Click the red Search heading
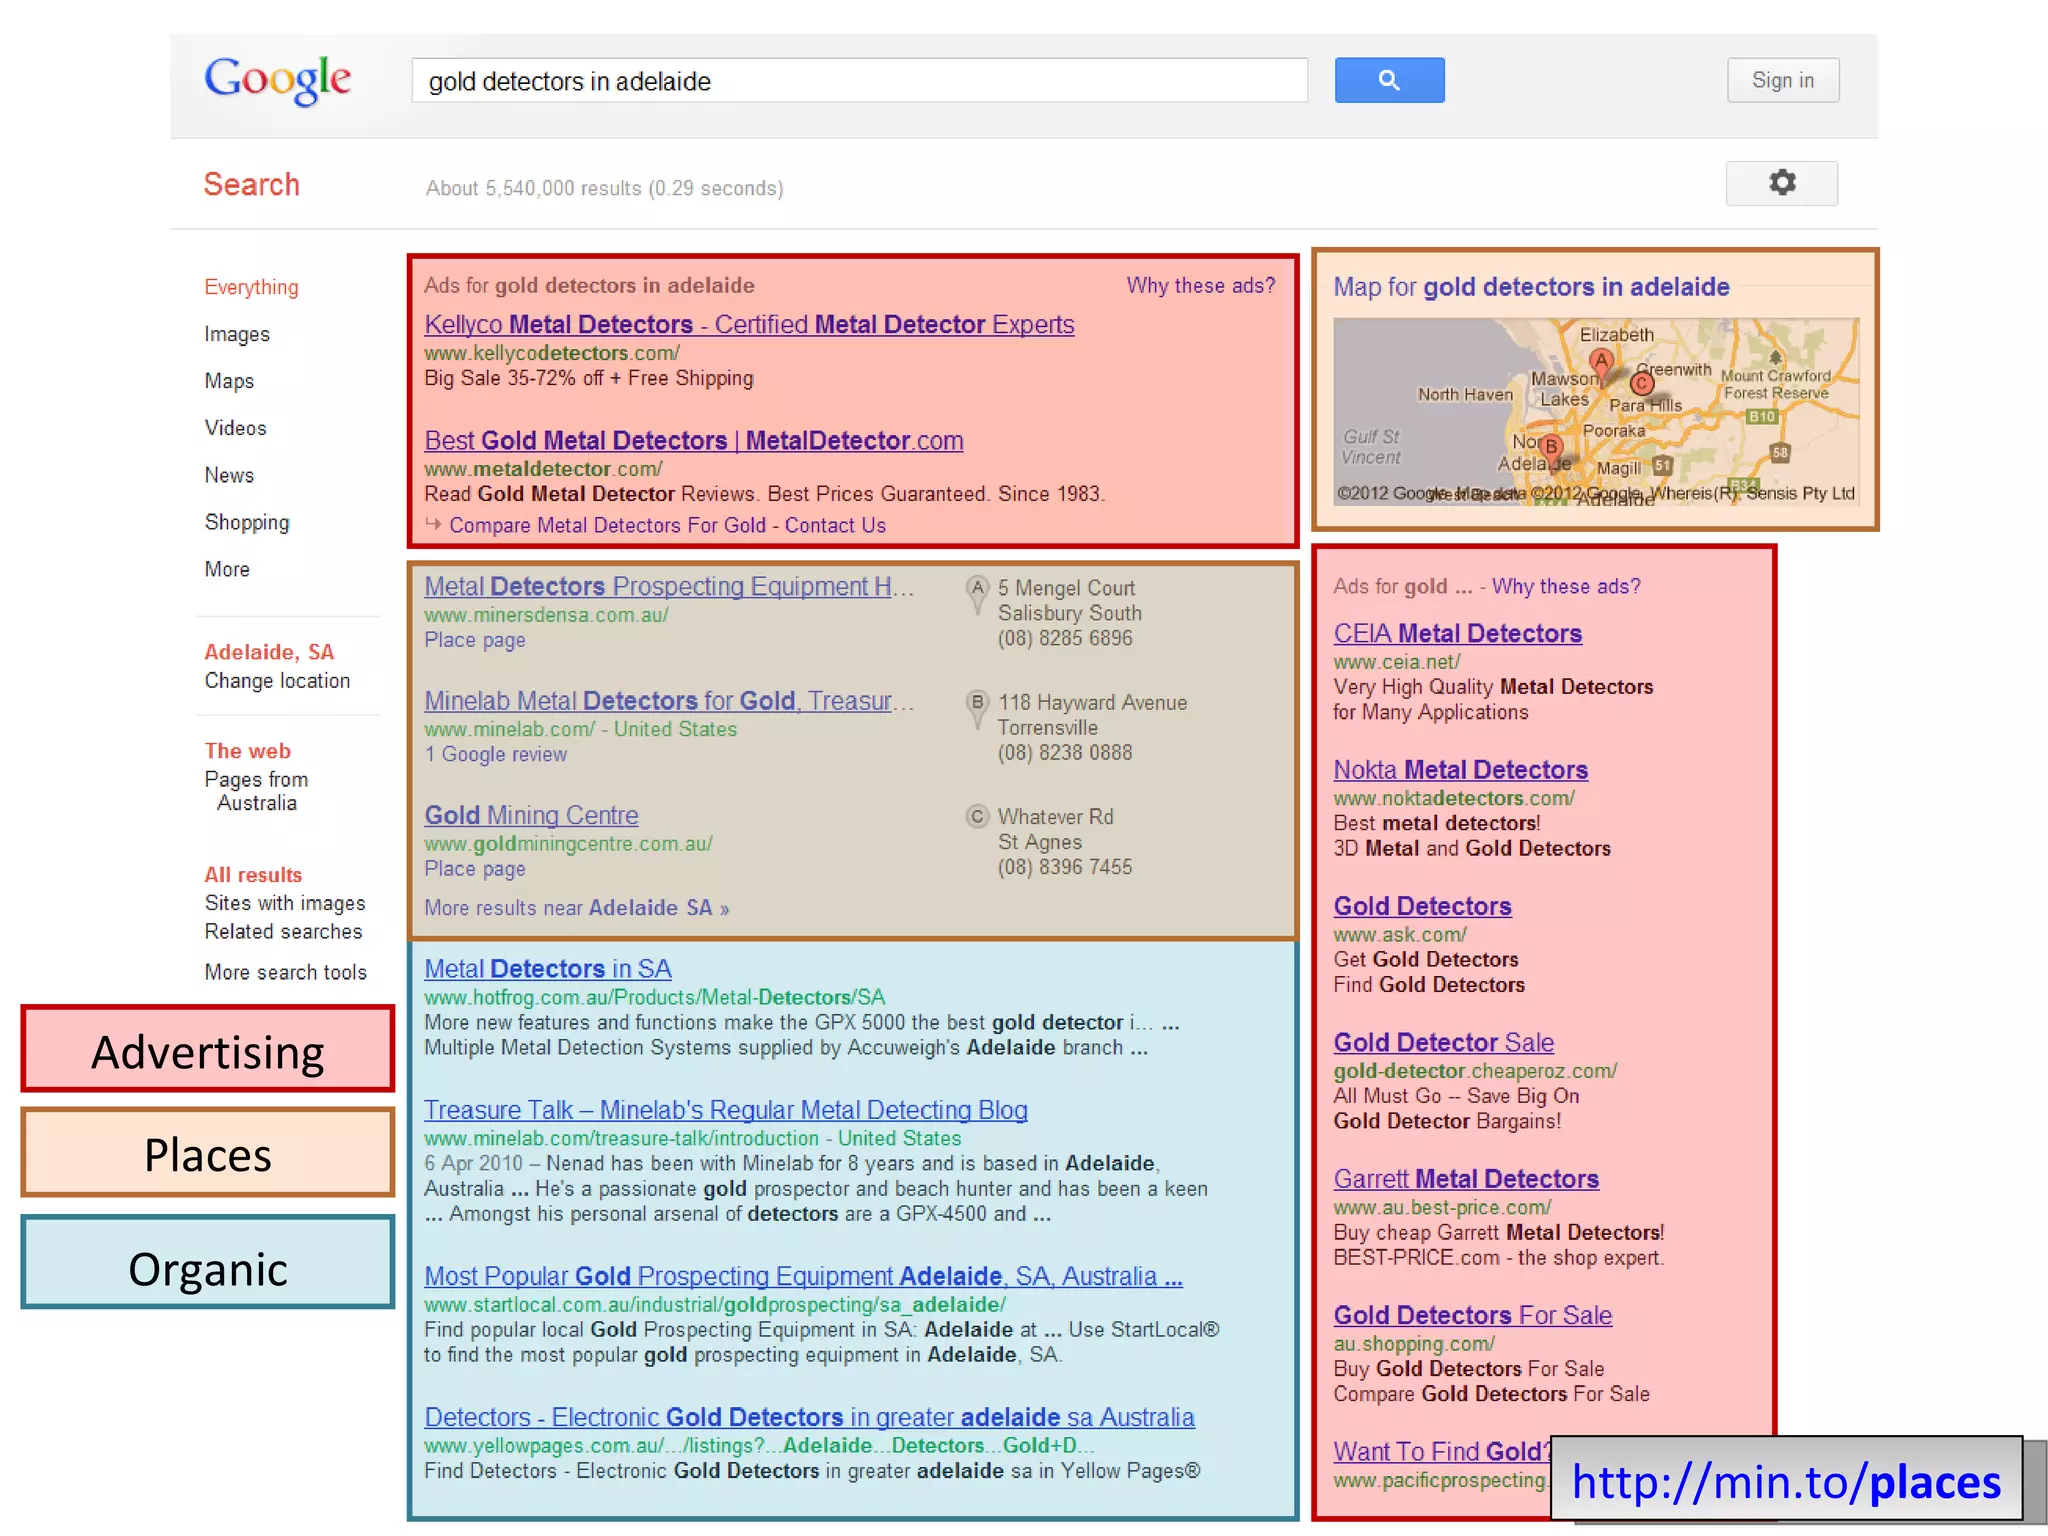 click(251, 184)
